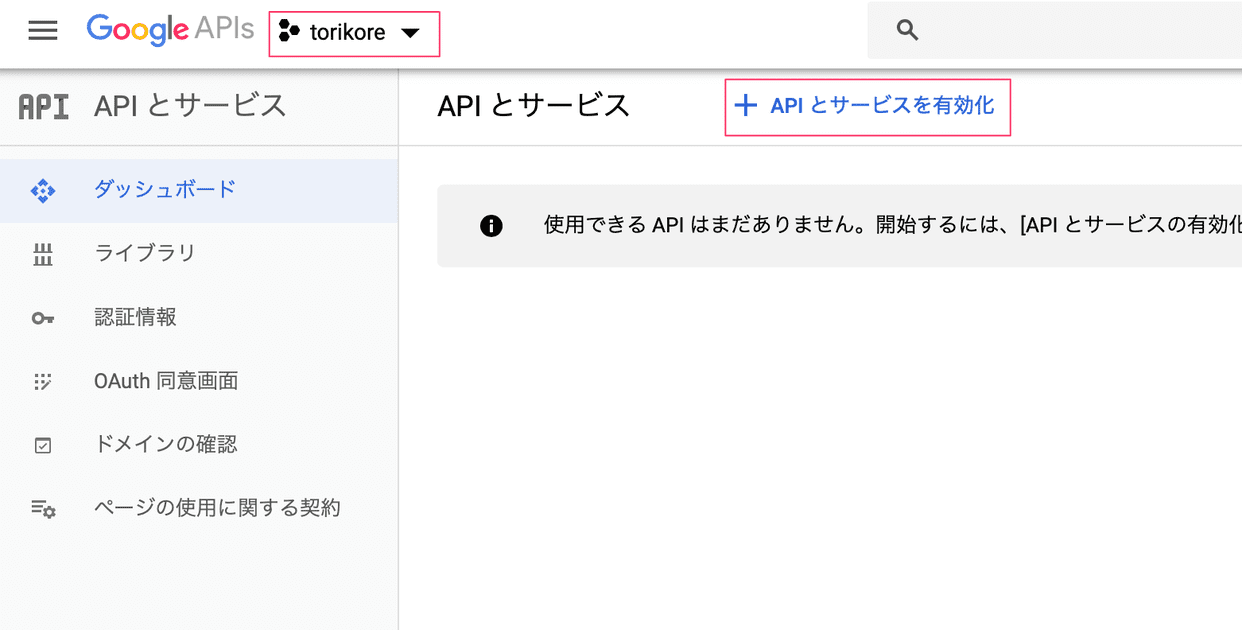Open the torikore project dropdown

[x=355, y=31]
